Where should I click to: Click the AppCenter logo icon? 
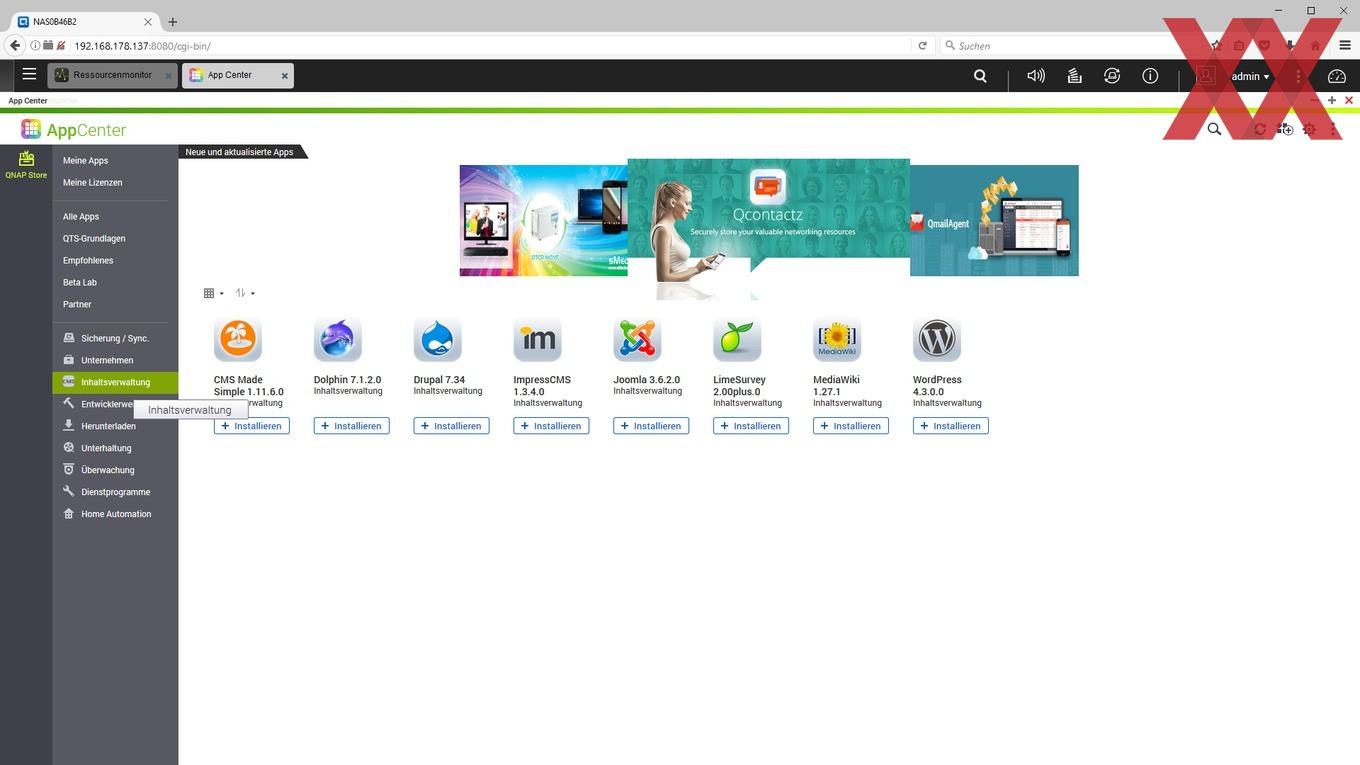click(31, 129)
